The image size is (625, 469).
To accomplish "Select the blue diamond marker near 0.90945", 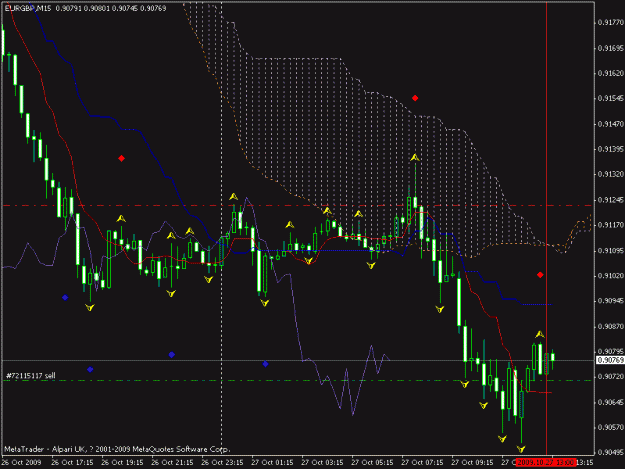I will (65, 297).
